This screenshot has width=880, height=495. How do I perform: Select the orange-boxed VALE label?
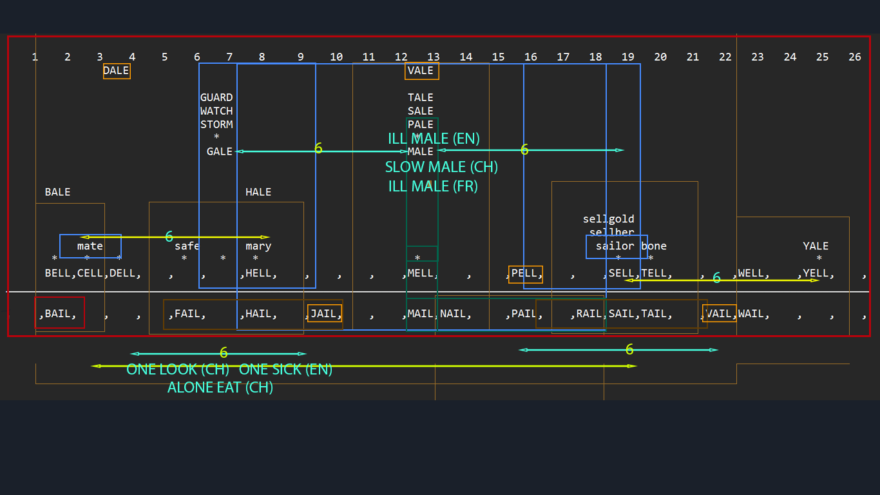point(421,71)
